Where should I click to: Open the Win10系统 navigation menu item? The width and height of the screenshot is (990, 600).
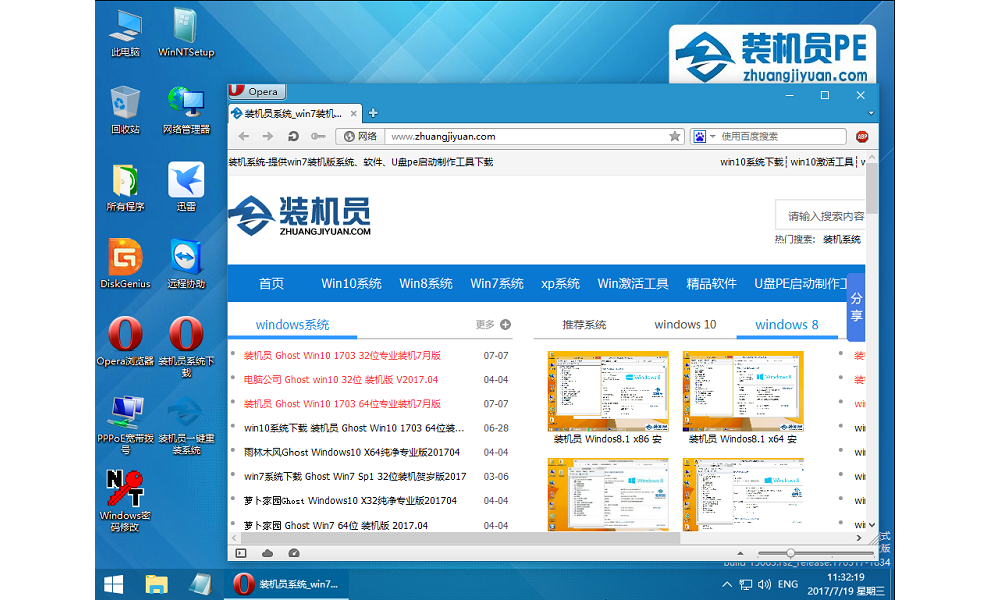(x=351, y=283)
